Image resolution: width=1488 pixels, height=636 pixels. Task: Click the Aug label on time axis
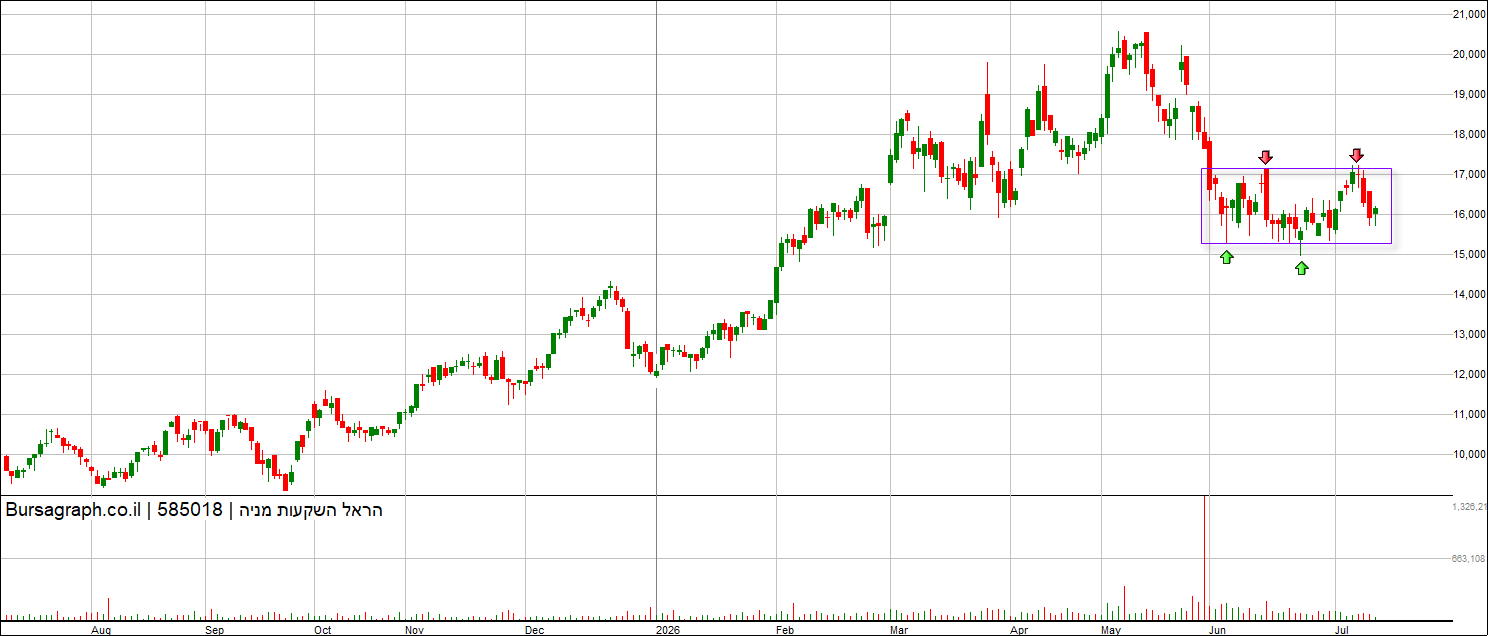point(100,631)
